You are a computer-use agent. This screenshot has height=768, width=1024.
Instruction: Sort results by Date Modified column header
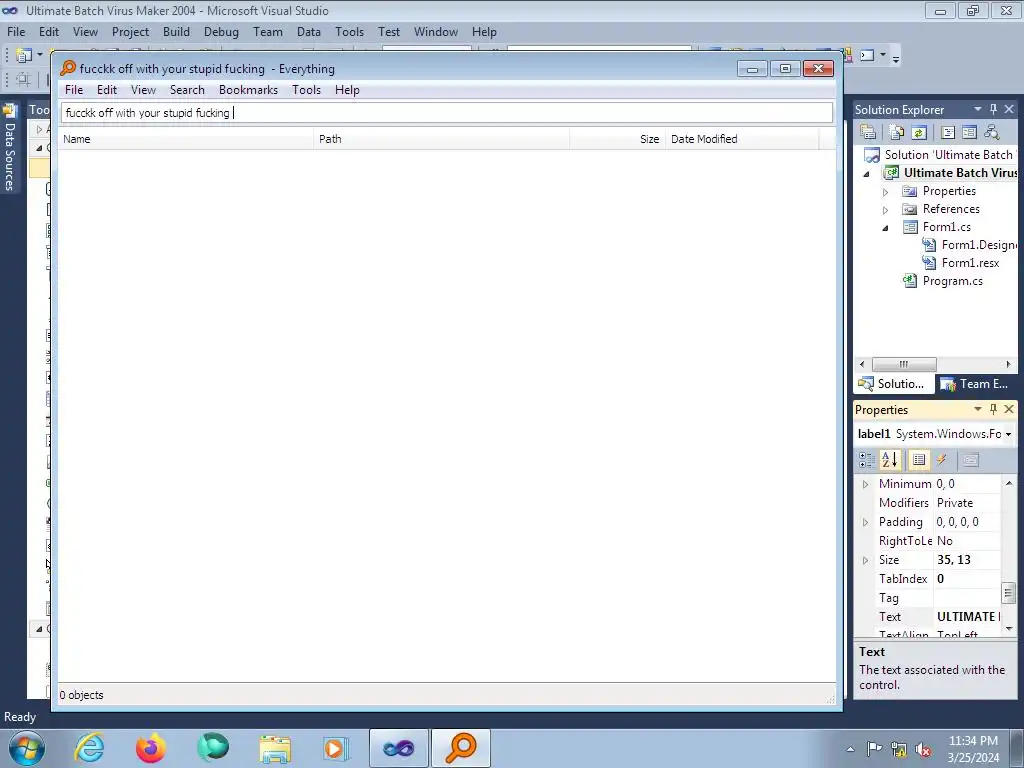point(742,139)
